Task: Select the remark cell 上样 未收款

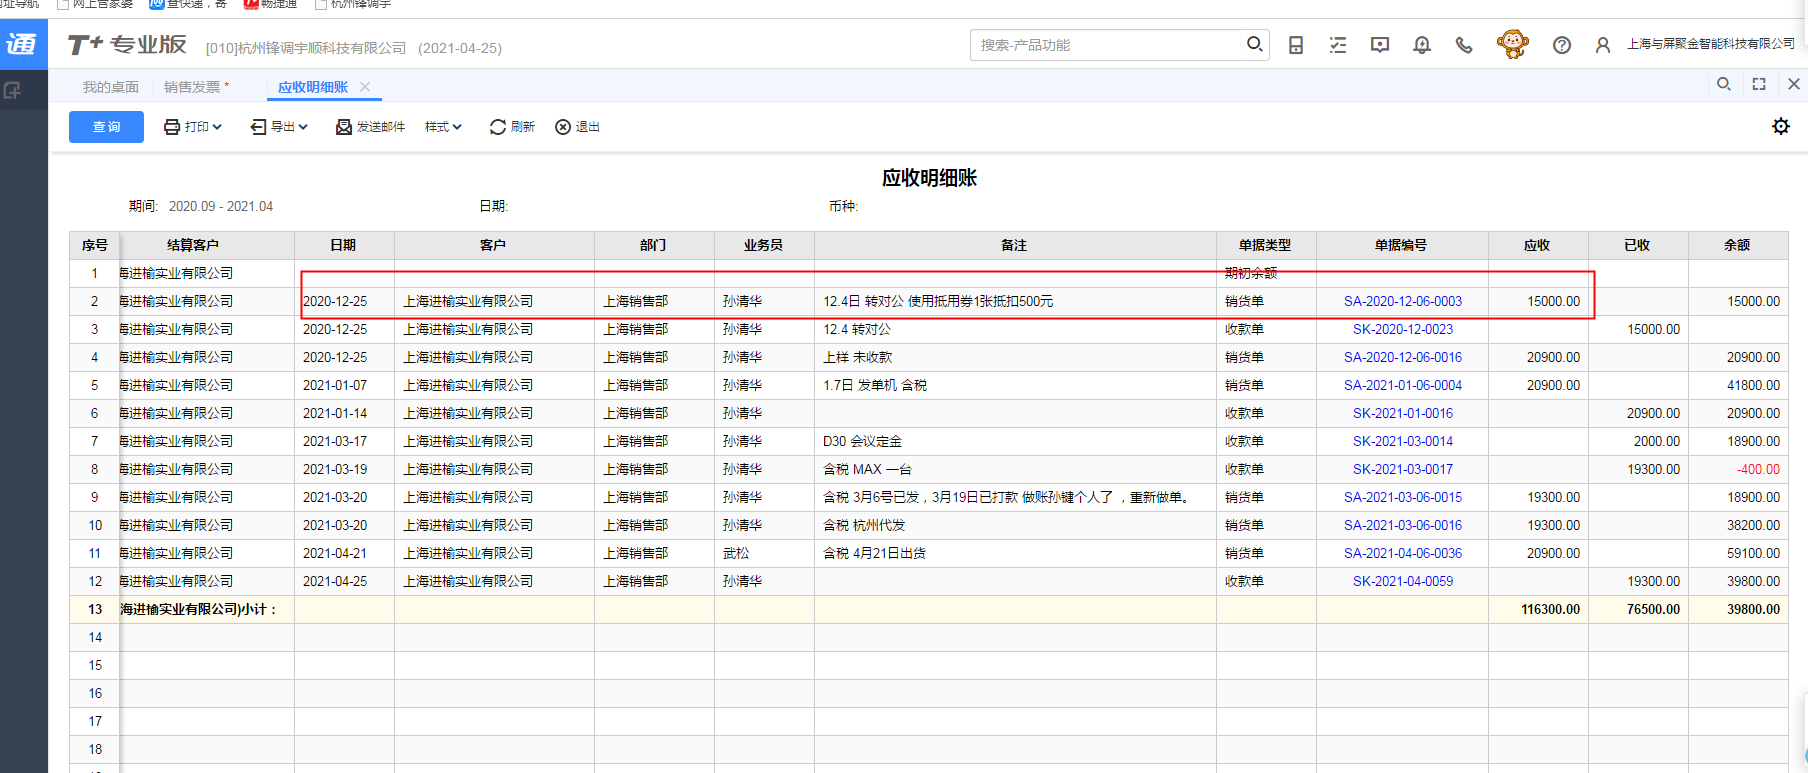Action: point(1015,357)
